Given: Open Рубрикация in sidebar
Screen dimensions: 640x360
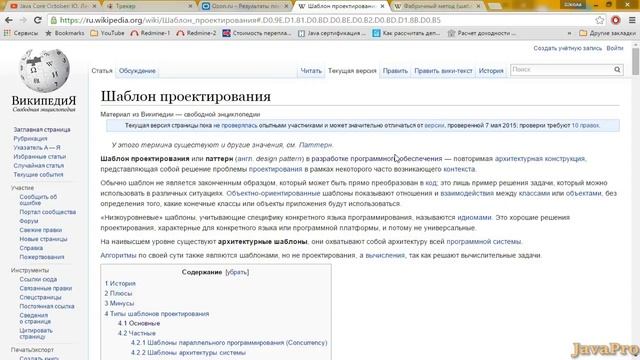Looking at the screenshot, I should tap(30, 139).
